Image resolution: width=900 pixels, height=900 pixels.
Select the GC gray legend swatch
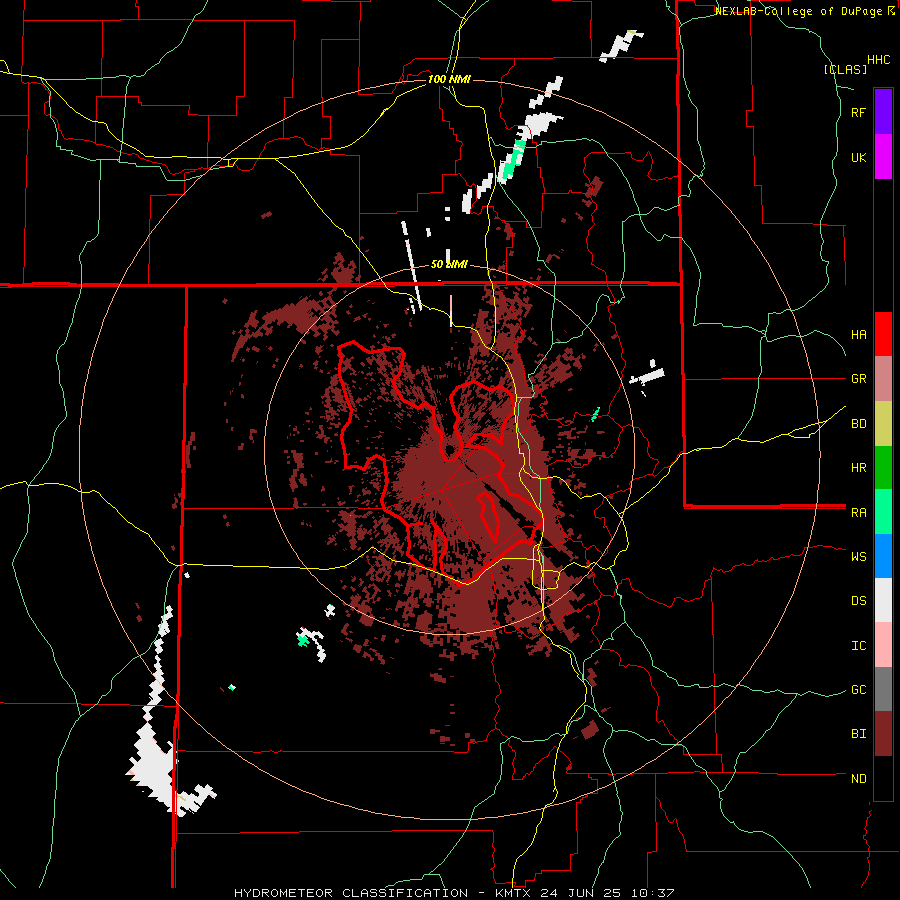(x=883, y=689)
